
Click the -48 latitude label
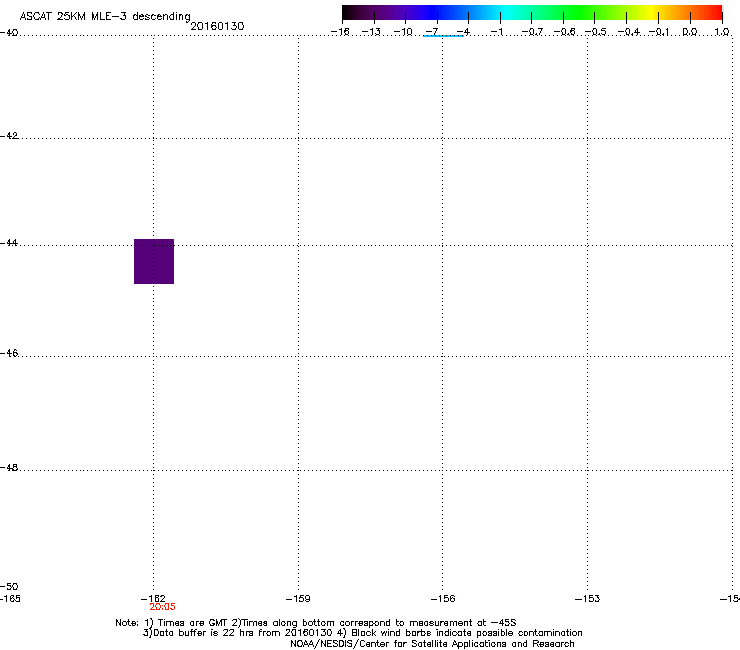coord(9,467)
